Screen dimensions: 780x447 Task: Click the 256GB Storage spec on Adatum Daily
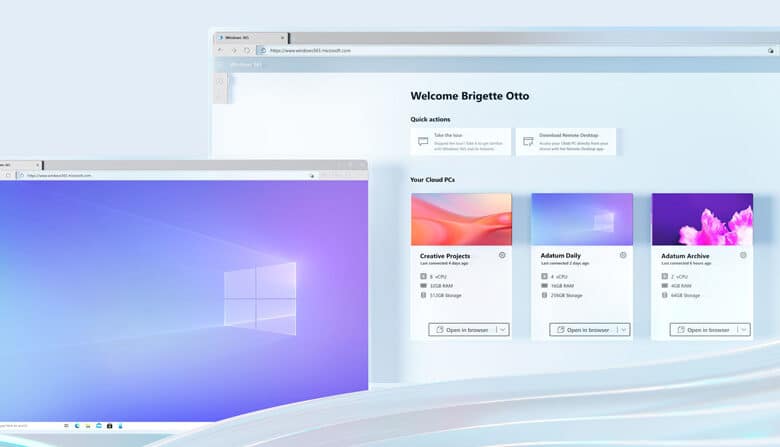(562, 295)
